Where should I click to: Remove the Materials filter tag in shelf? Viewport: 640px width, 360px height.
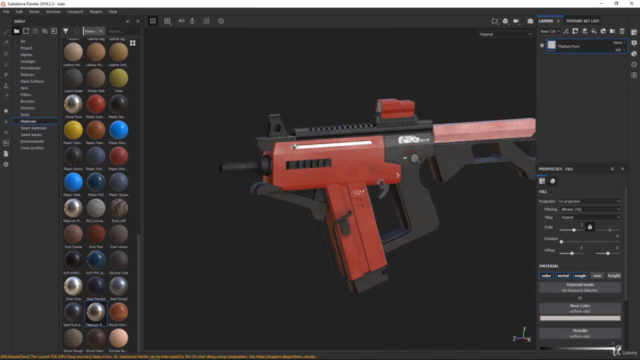point(101,31)
